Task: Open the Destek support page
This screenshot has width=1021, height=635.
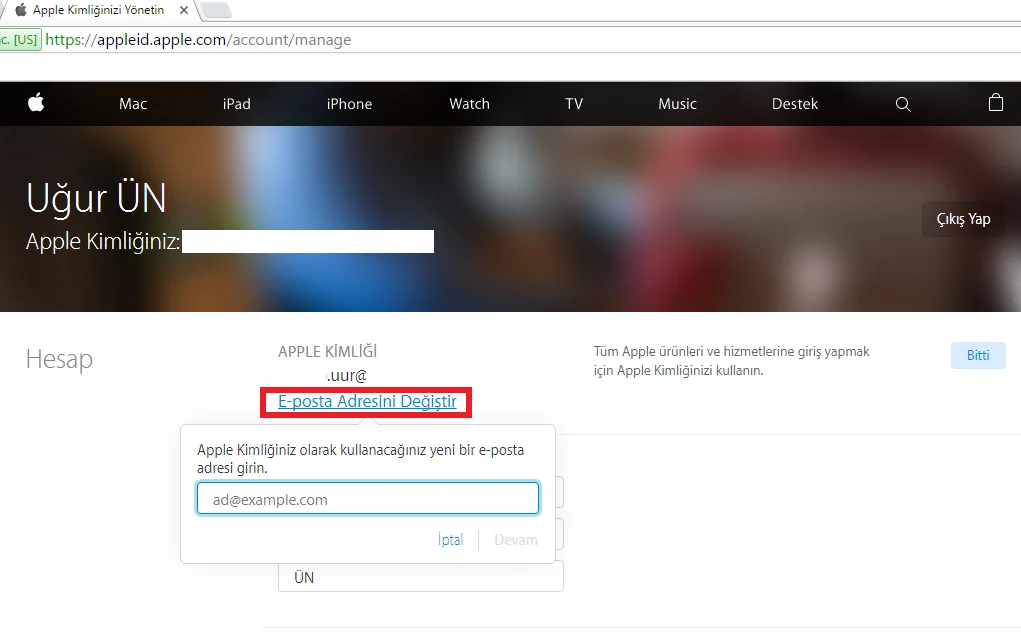Action: 795,104
